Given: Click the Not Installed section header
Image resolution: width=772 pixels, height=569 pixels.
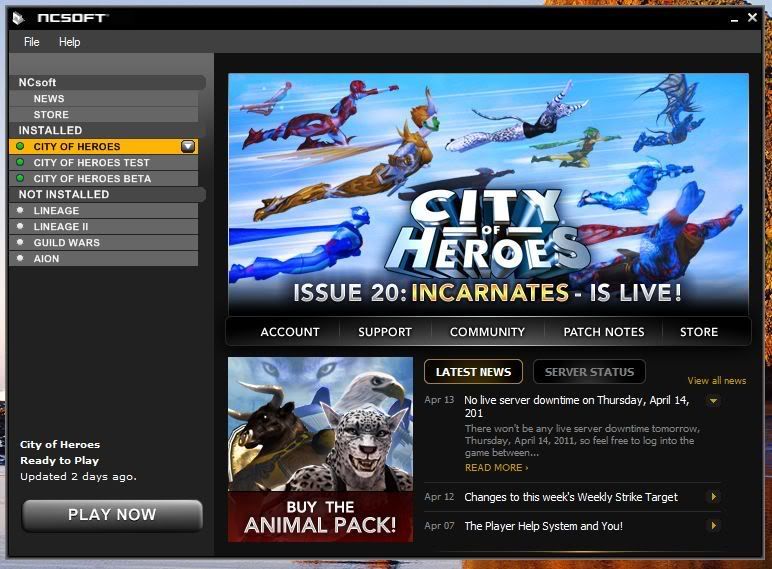Looking at the screenshot, I should click(107, 194).
